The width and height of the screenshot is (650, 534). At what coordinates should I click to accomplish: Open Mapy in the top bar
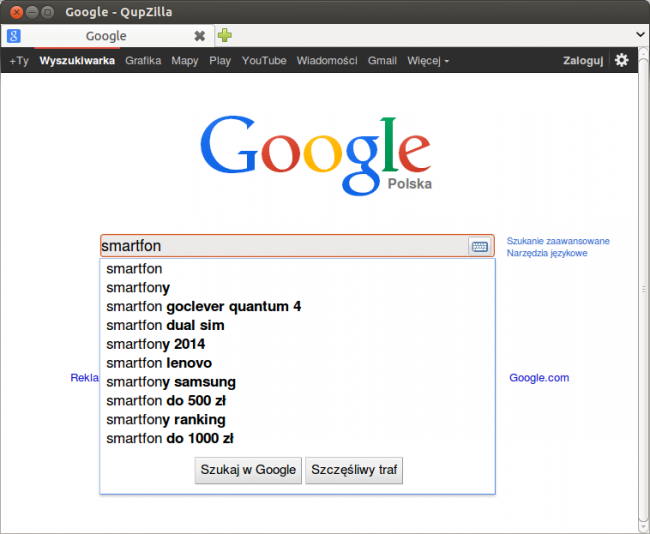(185, 61)
